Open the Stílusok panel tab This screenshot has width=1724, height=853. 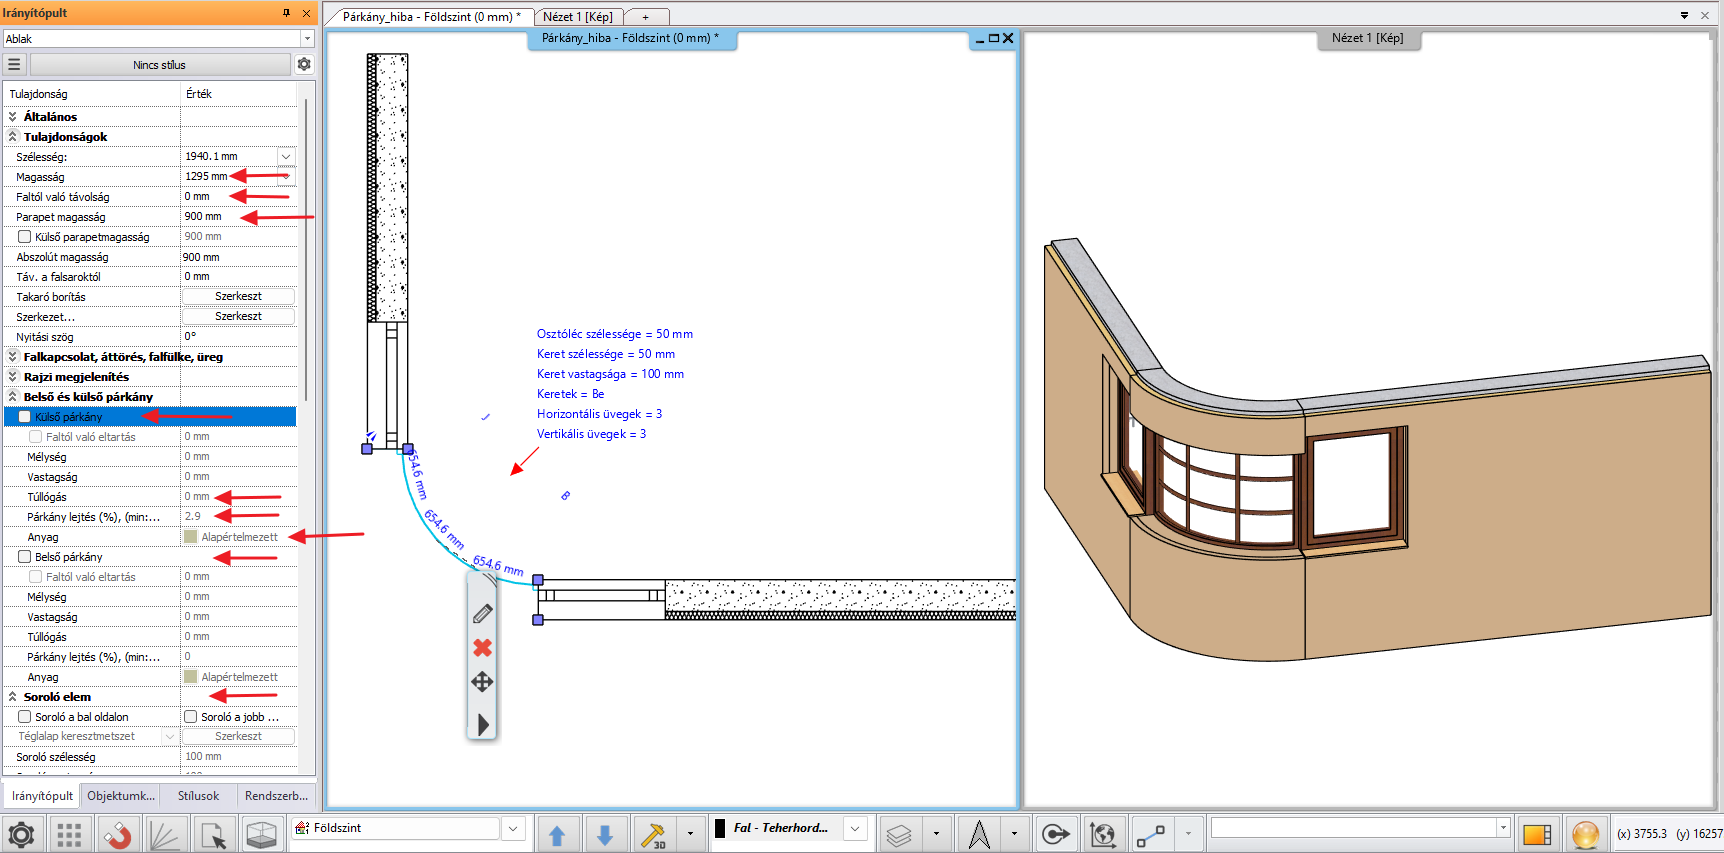pyautogui.click(x=198, y=796)
